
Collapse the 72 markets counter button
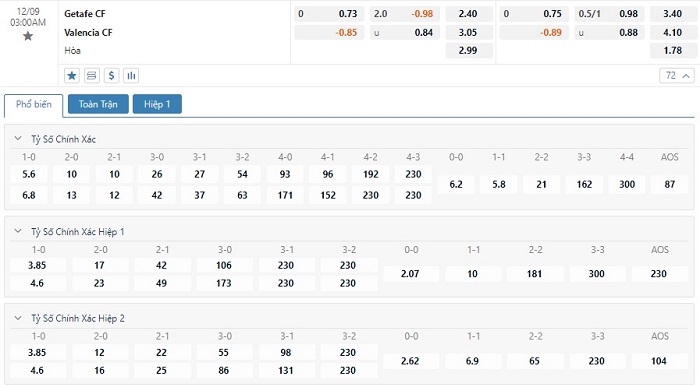click(677, 75)
